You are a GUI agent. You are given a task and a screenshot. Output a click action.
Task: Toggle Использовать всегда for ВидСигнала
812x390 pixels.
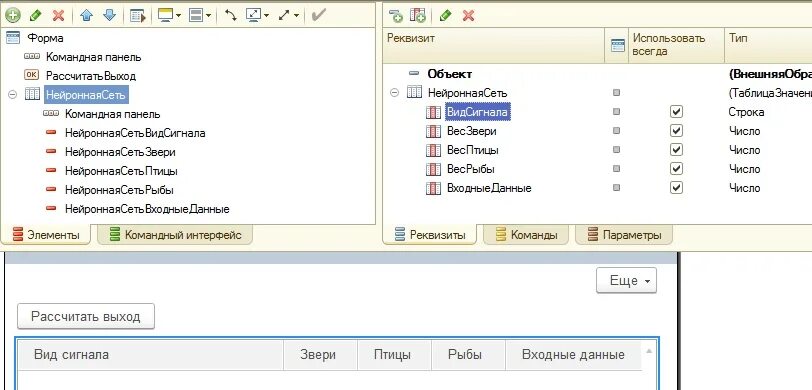[x=676, y=111]
